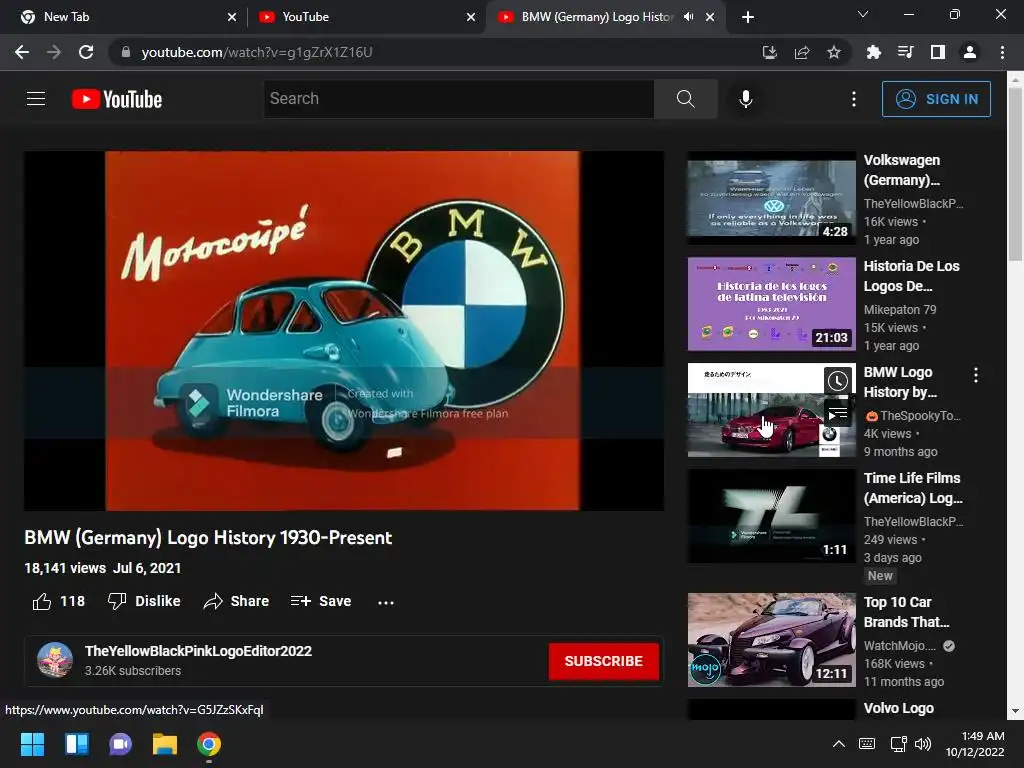Click the search magnifier button
The height and width of the screenshot is (768, 1024).
coord(685,99)
